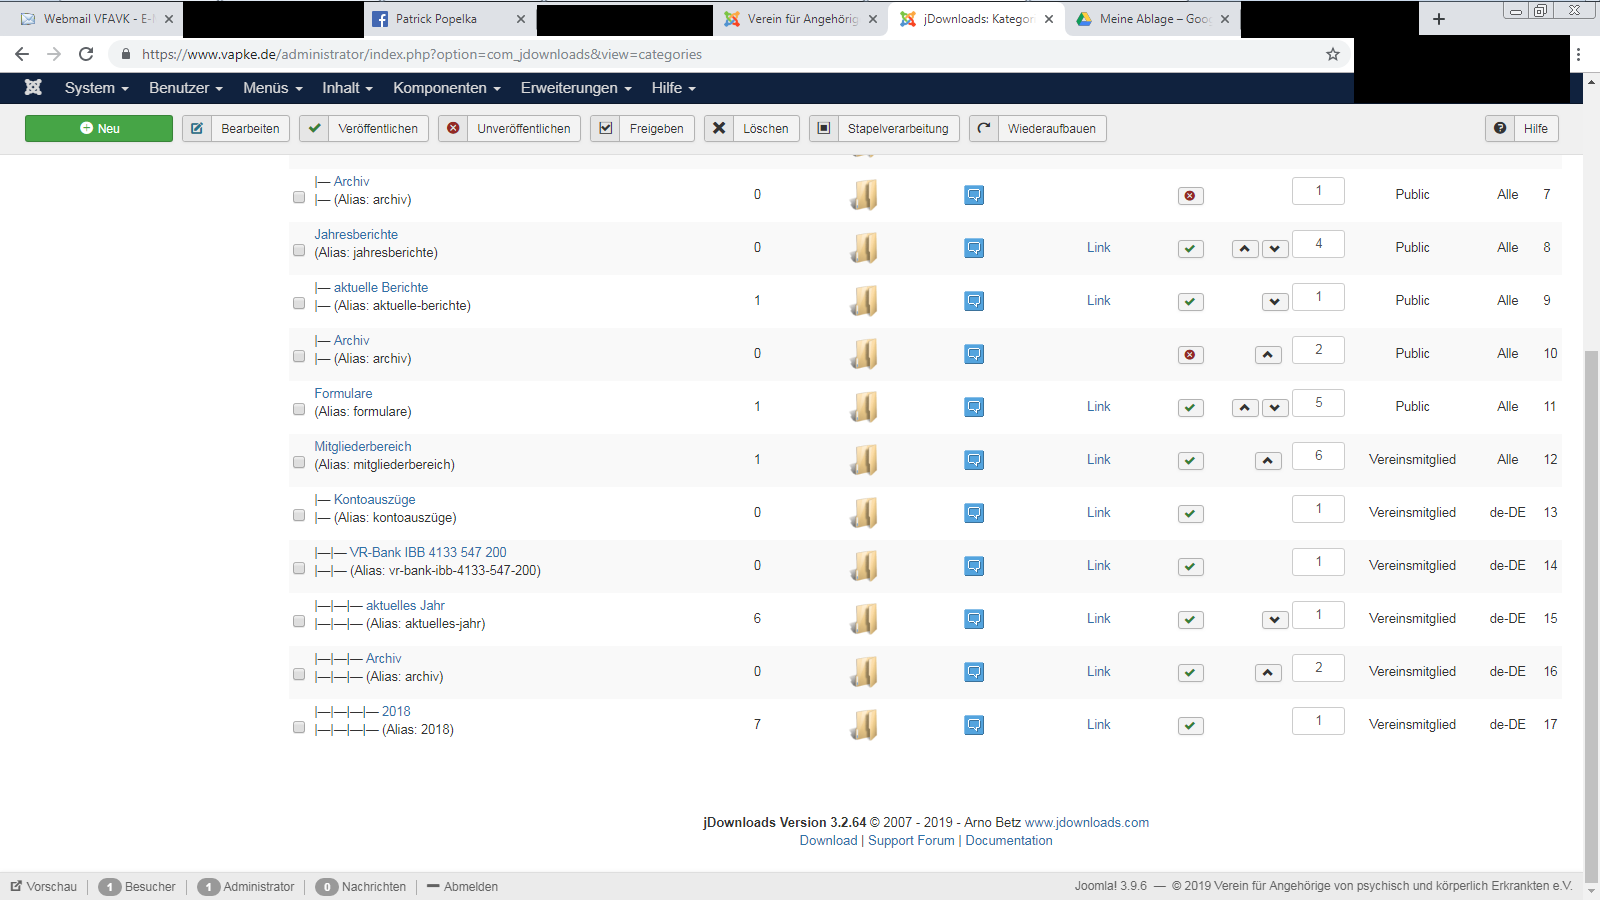The image size is (1600, 900).
Task: Click the ordering field for Jahresberichte
Action: [x=1318, y=244]
